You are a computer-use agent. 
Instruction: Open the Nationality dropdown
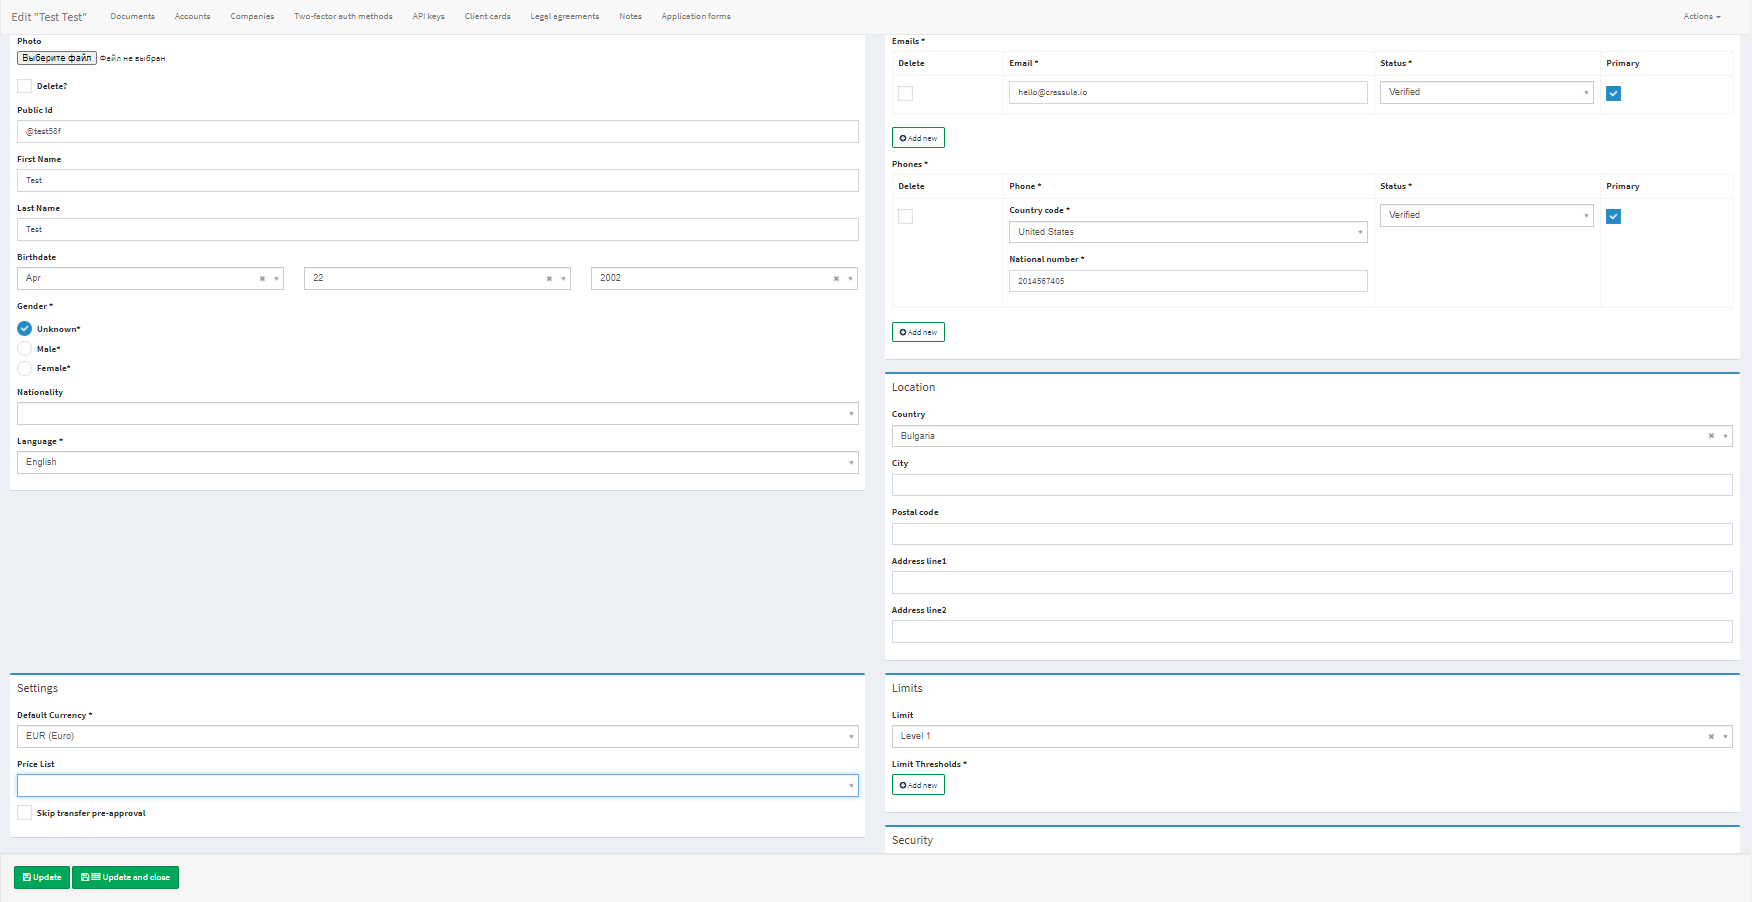click(437, 414)
